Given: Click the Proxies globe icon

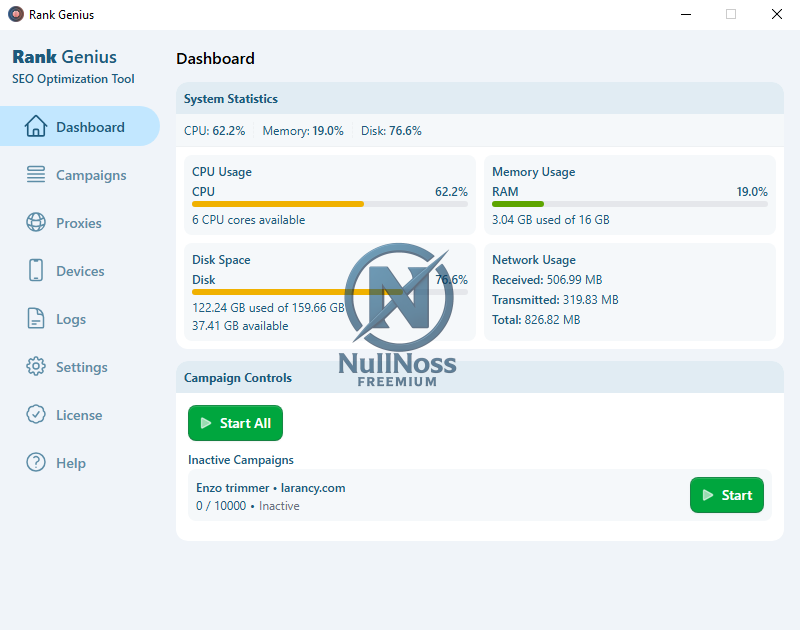Looking at the screenshot, I should pyautogui.click(x=35, y=223).
